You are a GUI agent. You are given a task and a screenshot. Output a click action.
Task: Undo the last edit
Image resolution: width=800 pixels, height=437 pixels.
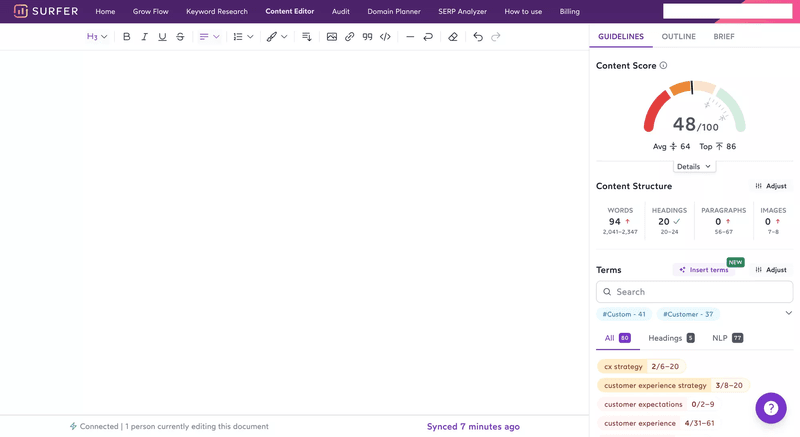(x=478, y=37)
